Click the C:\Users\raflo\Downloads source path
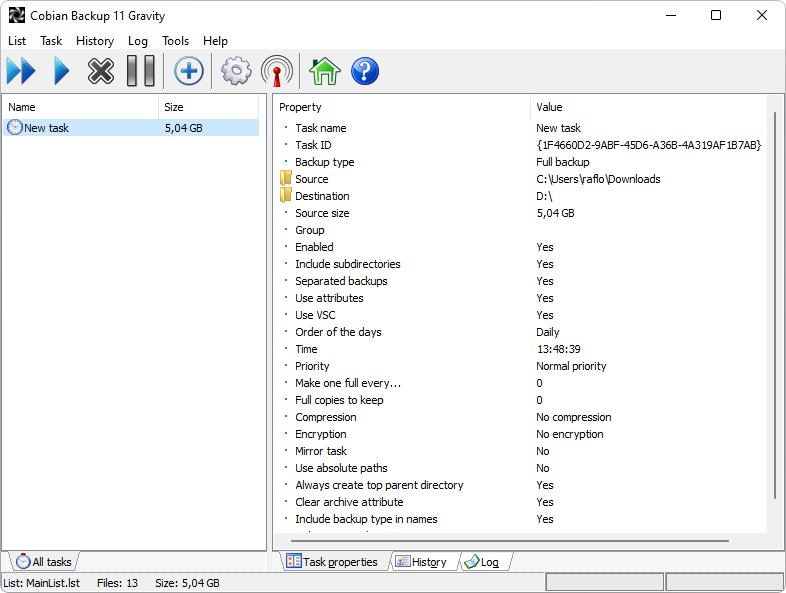Image resolution: width=786 pixels, height=593 pixels. [x=598, y=179]
